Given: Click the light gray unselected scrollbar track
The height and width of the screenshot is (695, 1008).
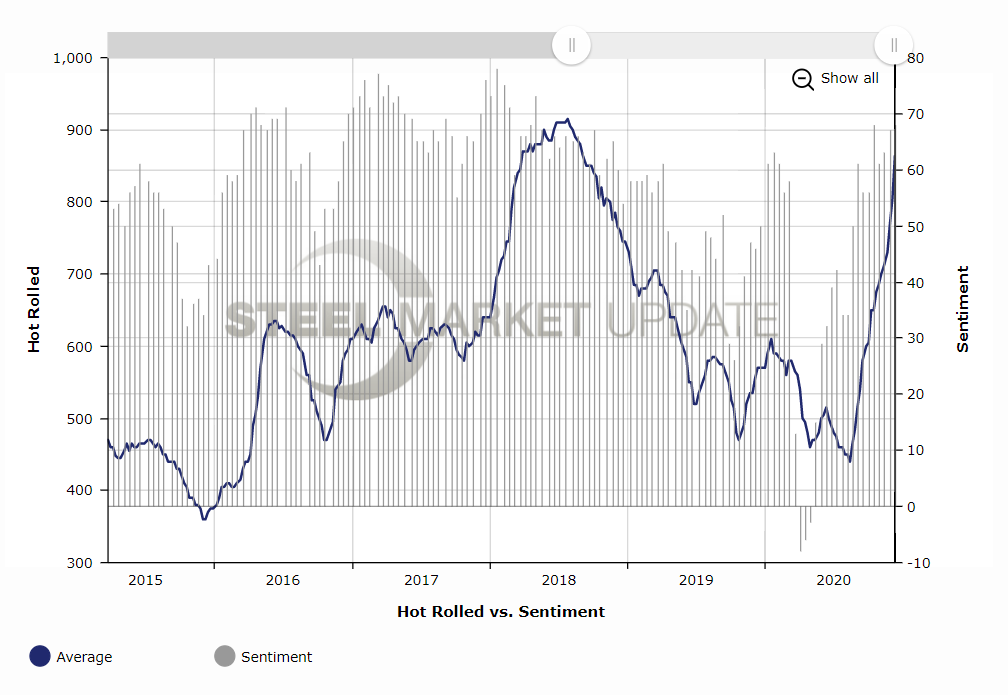Looking at the screenshot, I should point(732,45).
